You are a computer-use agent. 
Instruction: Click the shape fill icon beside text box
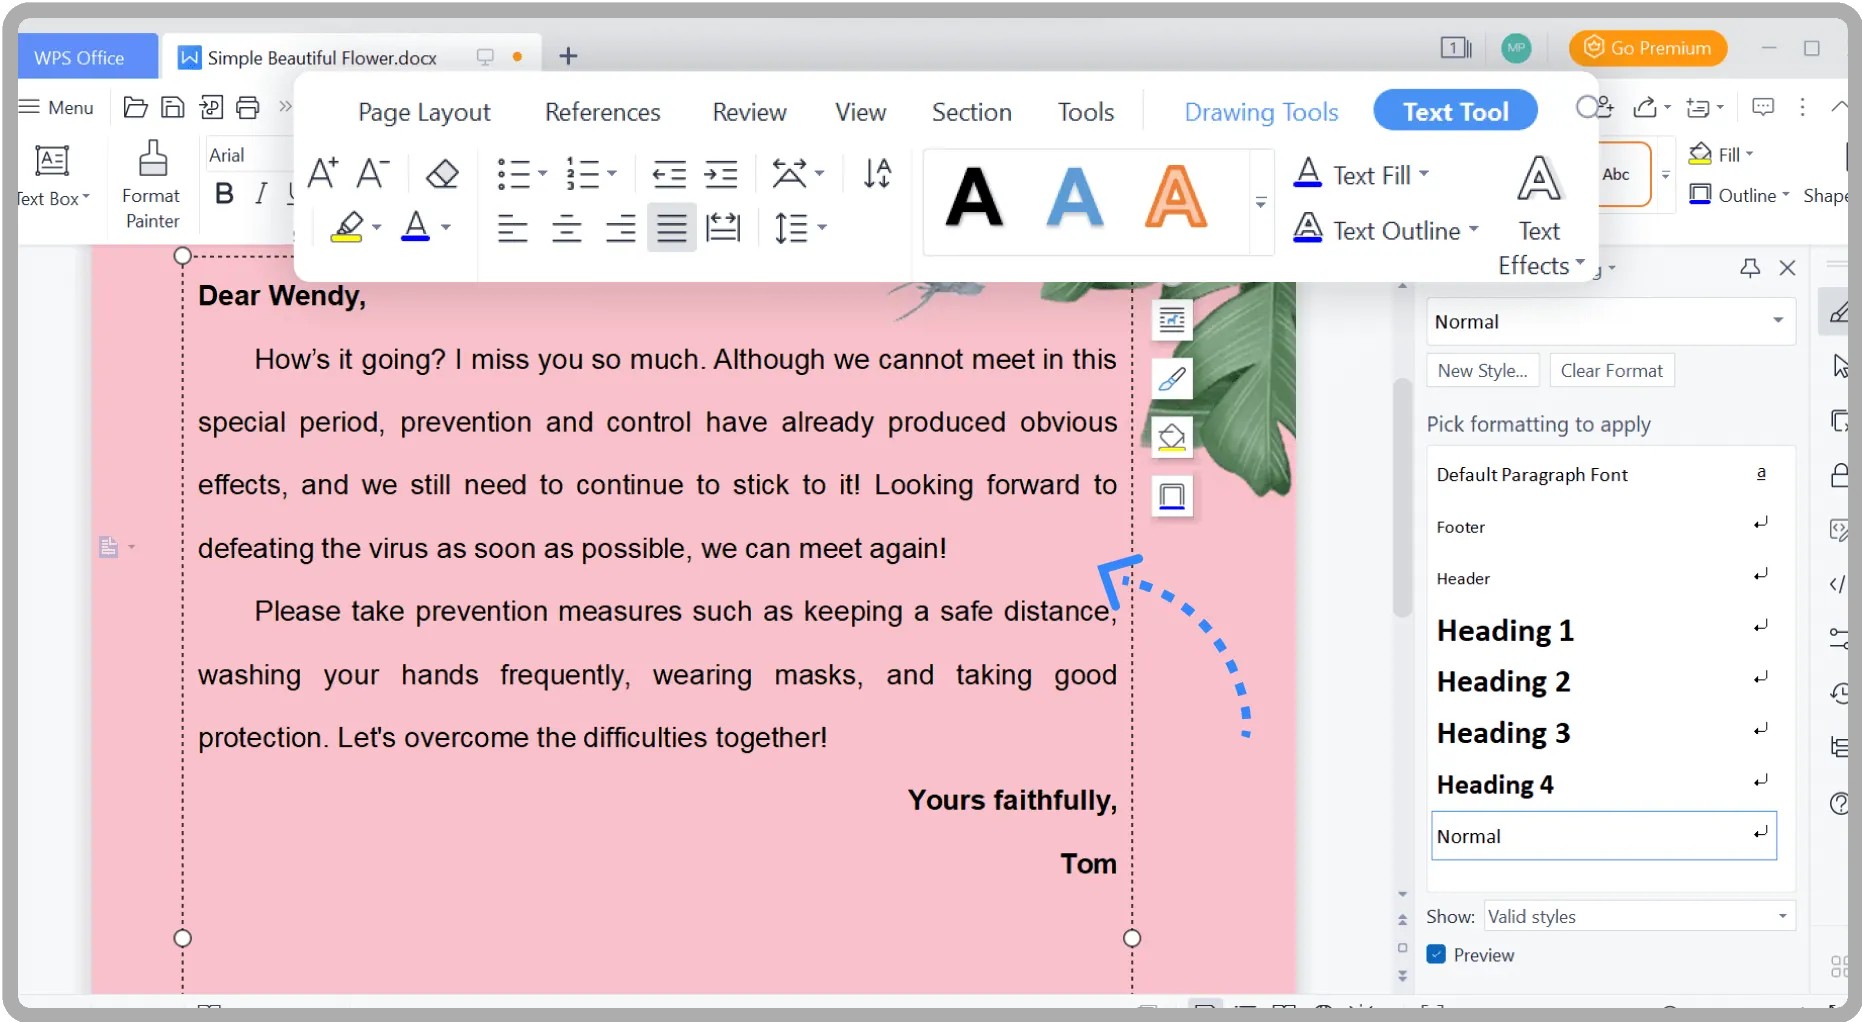(x=1172, y=437)
